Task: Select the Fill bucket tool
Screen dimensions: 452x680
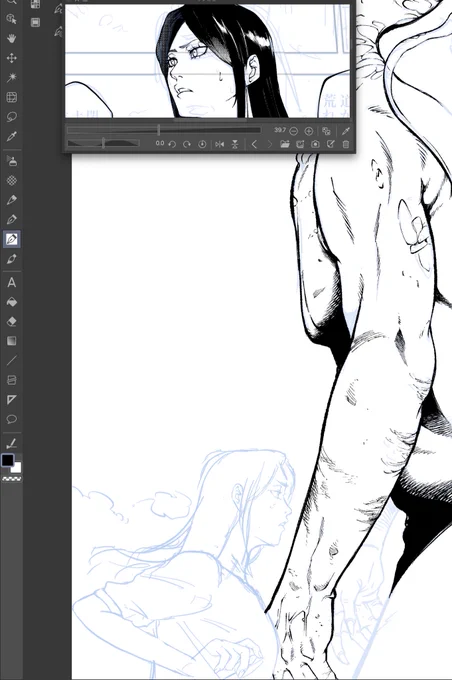Action: click(x=12, y=302)
